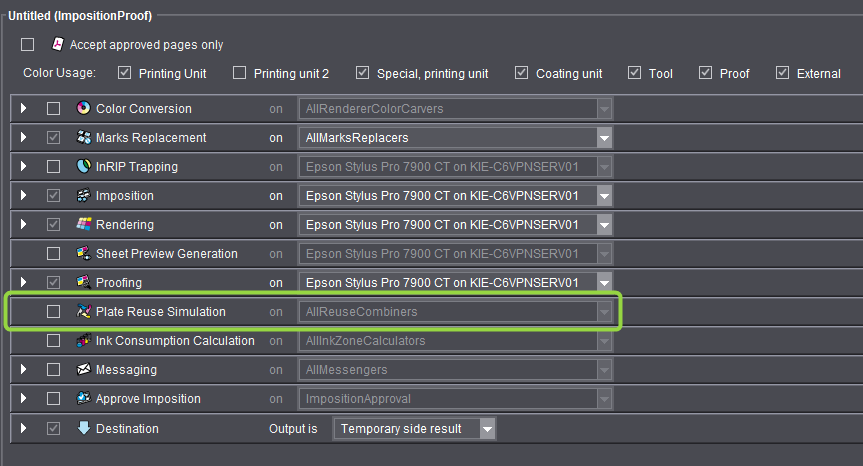Screen dimensions: 863x466
Task: Click the Destination arrow icon
Action: click(x=84, y=429)
